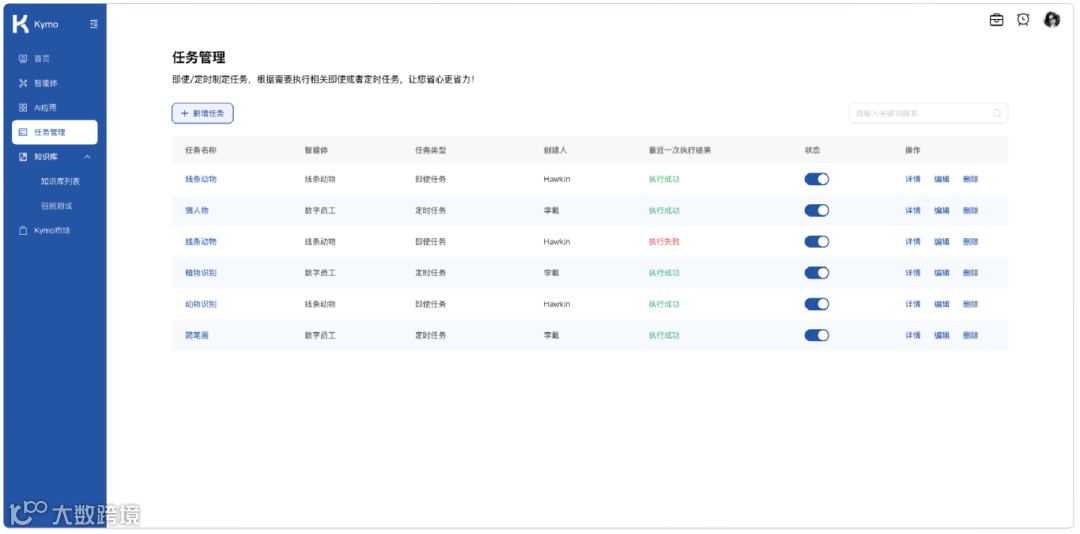Viewport: 1080px width, 534px height.
Task: Click the 任务名称 column header
Action: (x=200, y=150)
